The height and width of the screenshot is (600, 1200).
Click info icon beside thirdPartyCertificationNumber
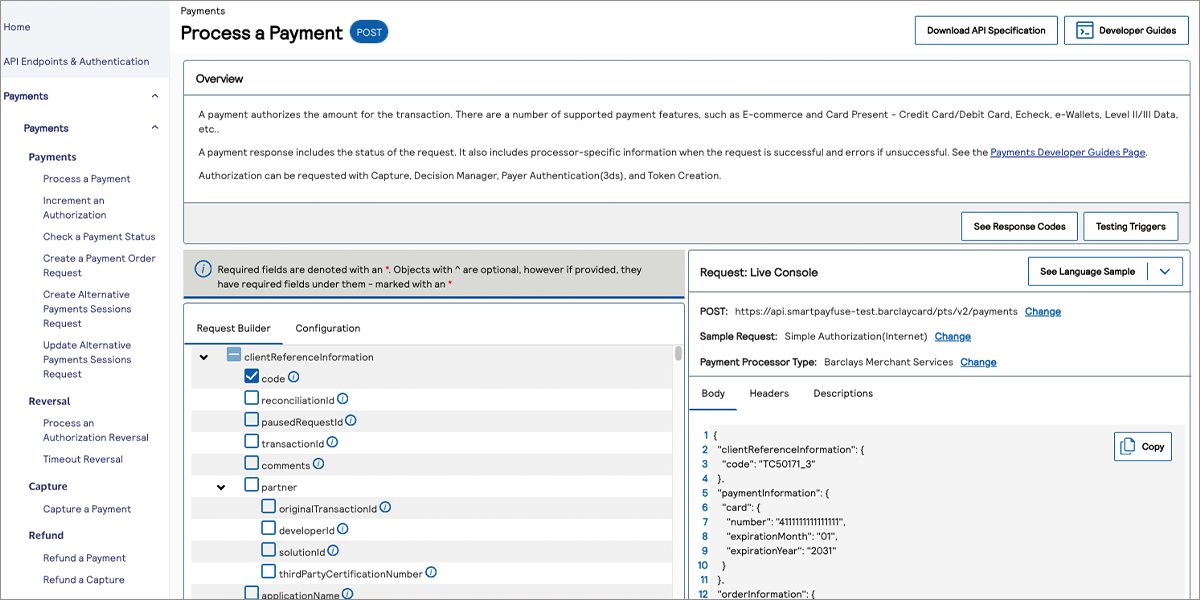click(x=431, y=573)
